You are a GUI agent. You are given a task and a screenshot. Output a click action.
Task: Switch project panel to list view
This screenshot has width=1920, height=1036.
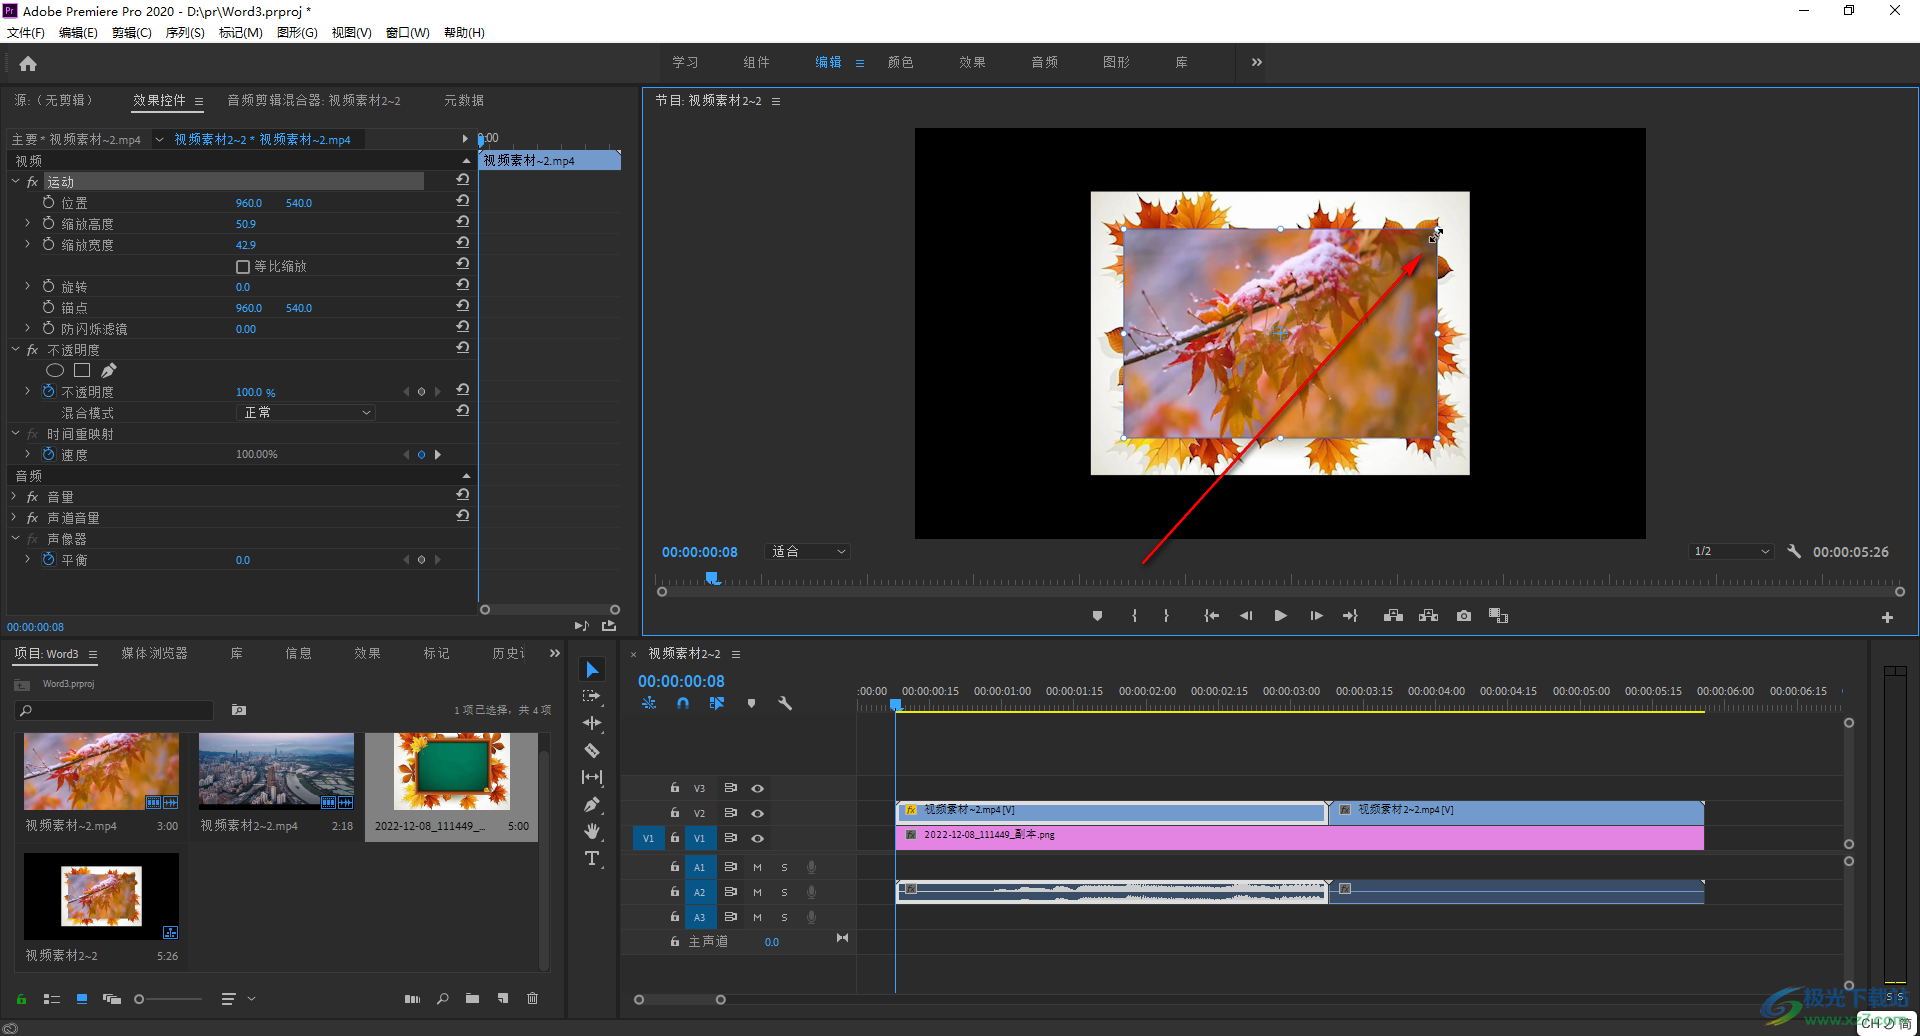(x=52, y=998)
